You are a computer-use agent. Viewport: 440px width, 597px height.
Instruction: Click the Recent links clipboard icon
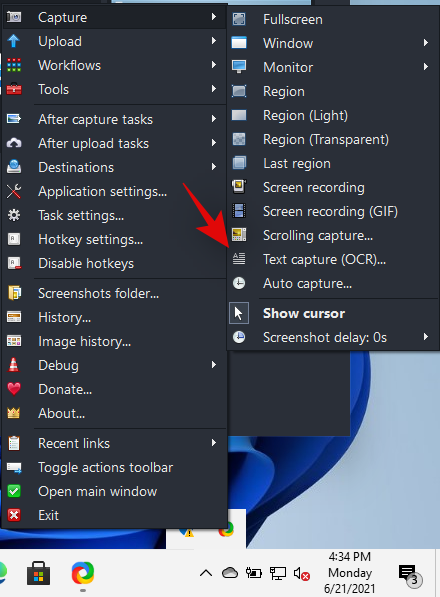(x=14, y=443)
